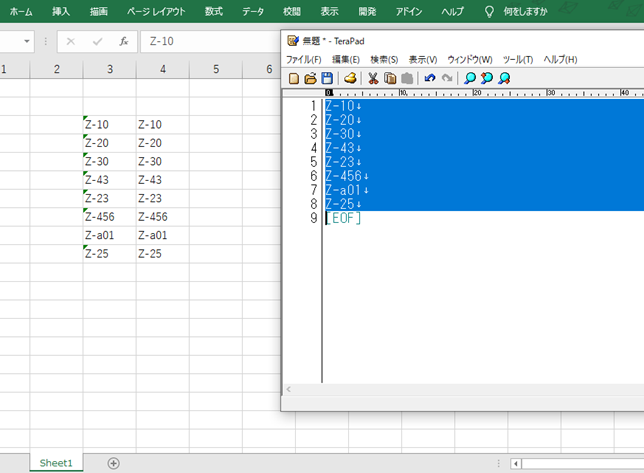Click Excel formula bar Enter checkmark icon
The height and width of the screenshot is (473, 644).
click(x=97, y=41)
